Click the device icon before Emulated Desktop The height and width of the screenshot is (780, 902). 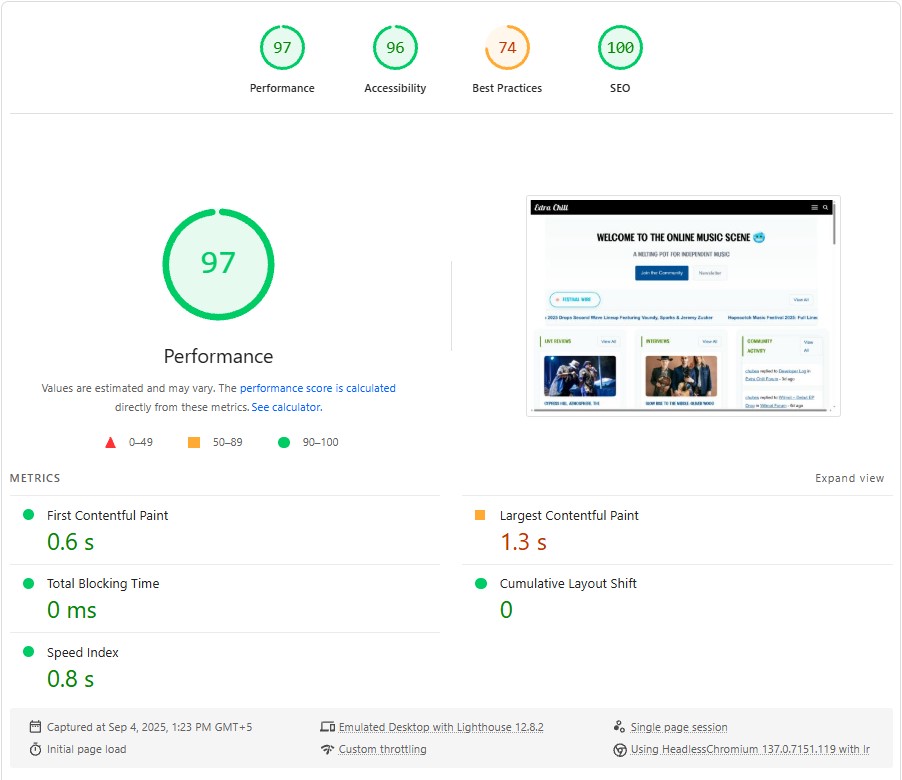328,727
